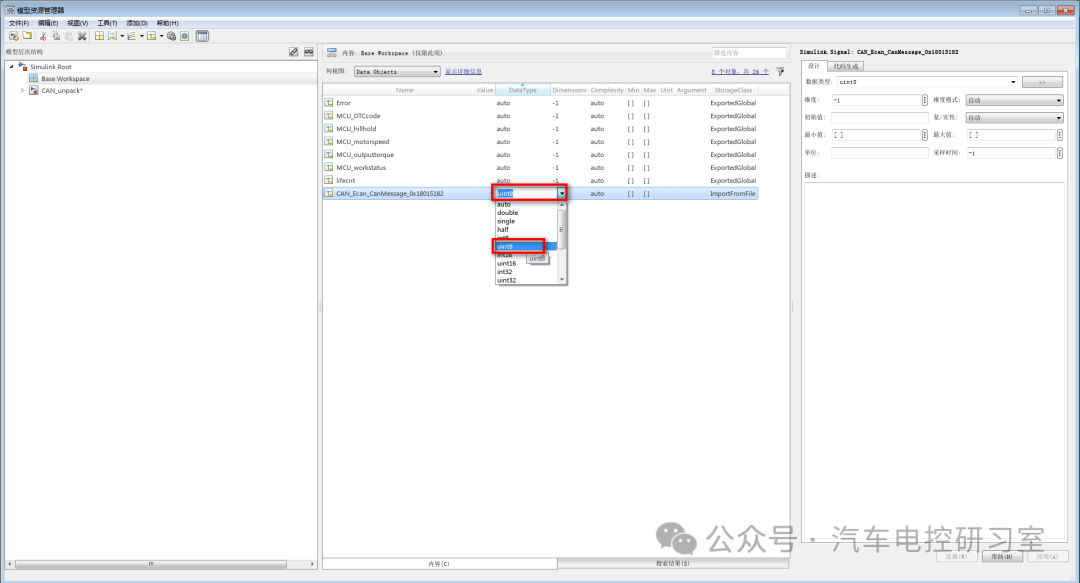
Task: Open the 维度模式 dropdown
Action: pos(1014,100)
